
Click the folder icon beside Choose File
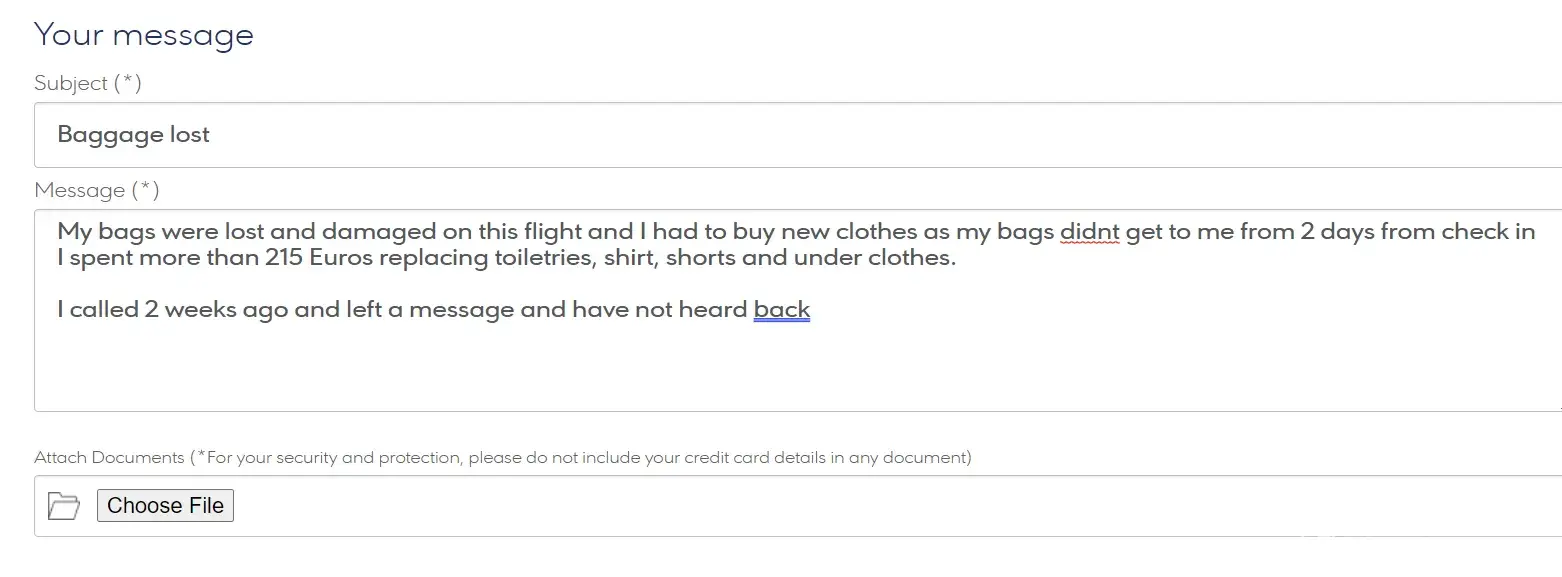(x=64, y=506)
